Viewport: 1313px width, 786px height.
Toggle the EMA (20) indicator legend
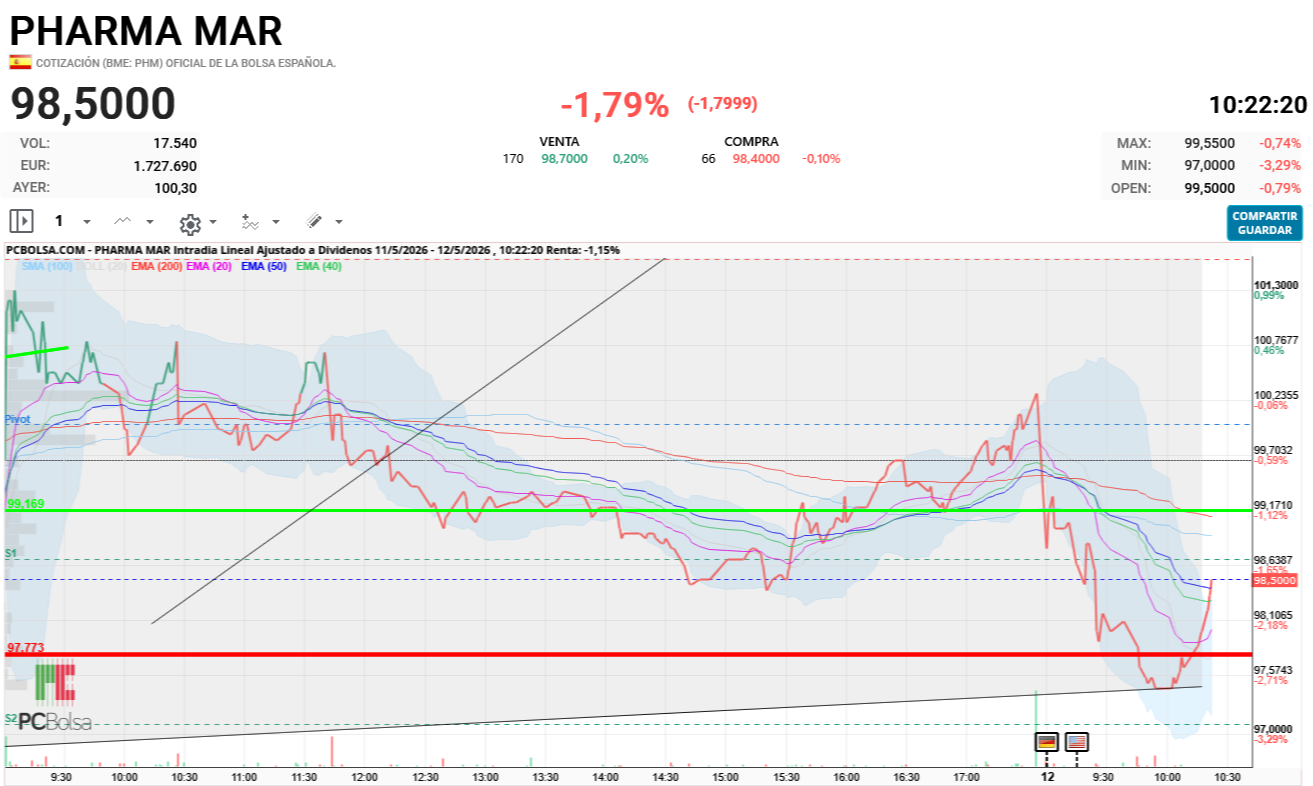210,266
